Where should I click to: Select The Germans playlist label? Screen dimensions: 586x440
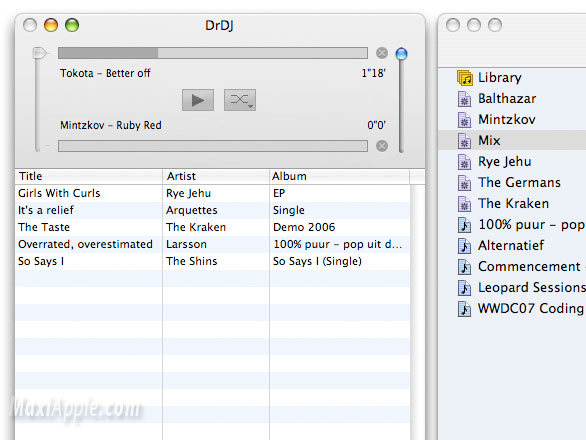coord(519,182)
